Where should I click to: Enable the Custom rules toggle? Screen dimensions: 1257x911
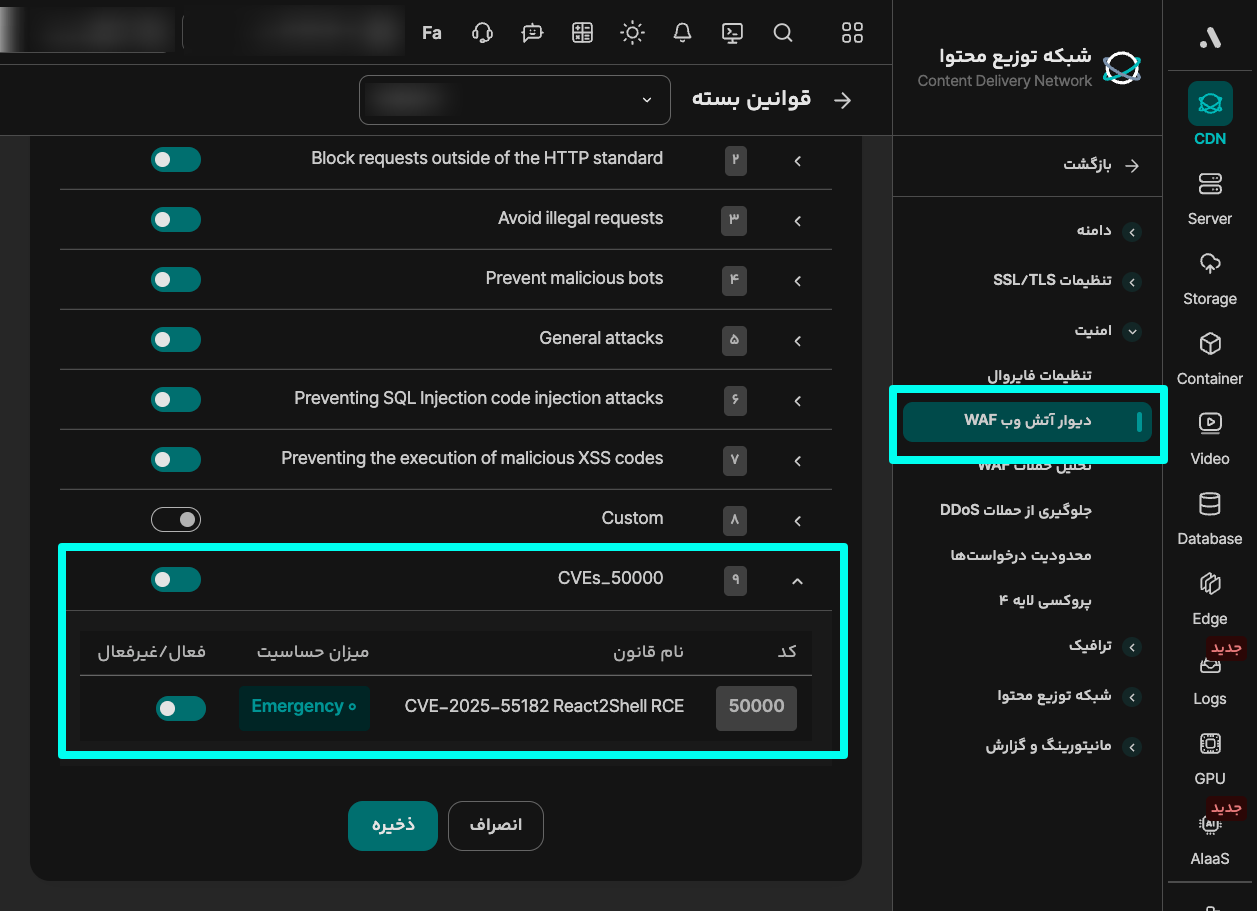176,520
